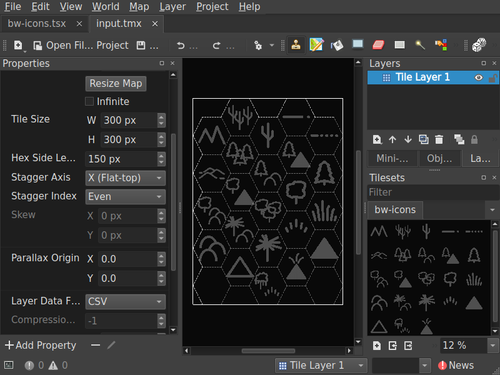Select the Select Same Tile tool
The height and width of the screenshot is (375, 500).
[441, 45]
